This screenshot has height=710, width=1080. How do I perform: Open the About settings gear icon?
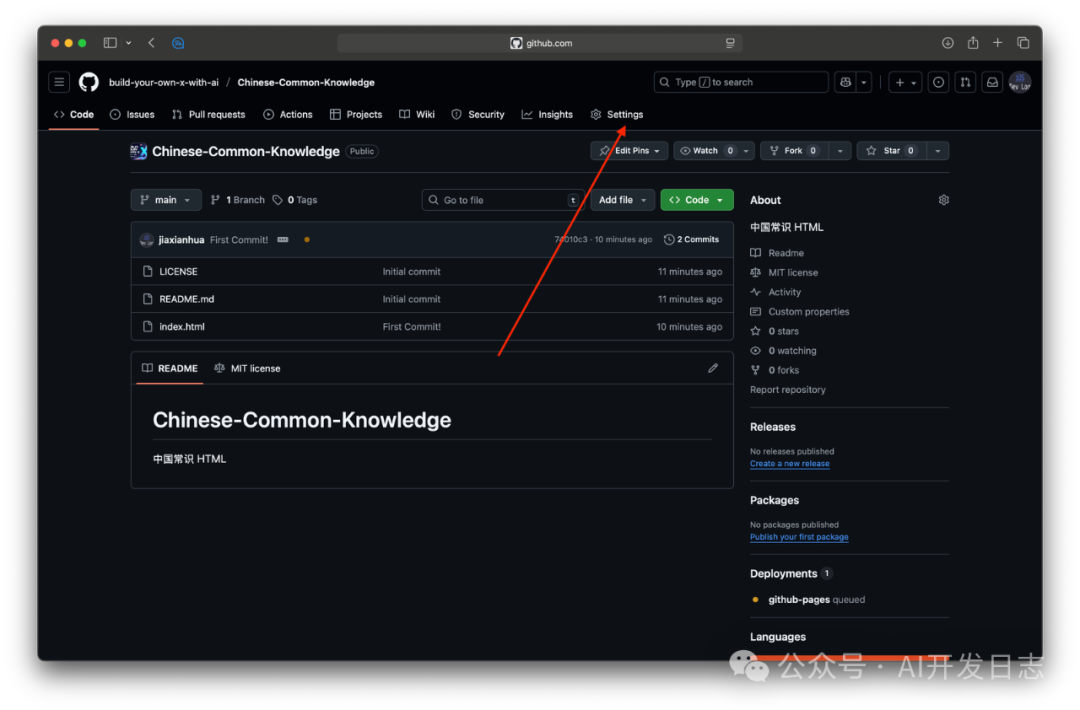tap(944, 200)
